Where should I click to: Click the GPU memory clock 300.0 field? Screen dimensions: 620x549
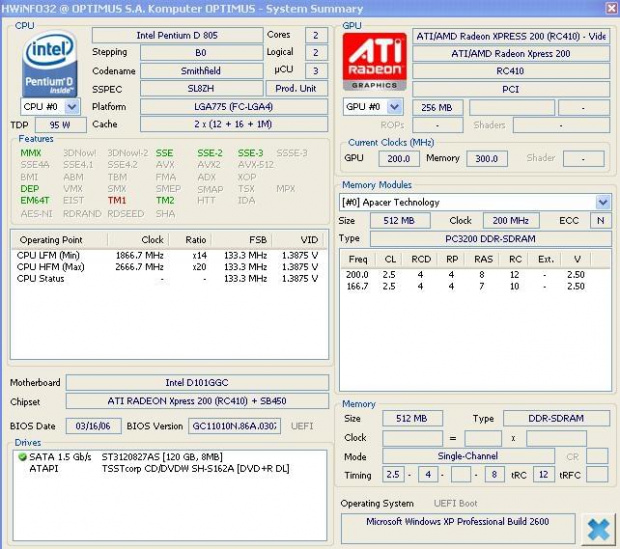coord(487,159)
